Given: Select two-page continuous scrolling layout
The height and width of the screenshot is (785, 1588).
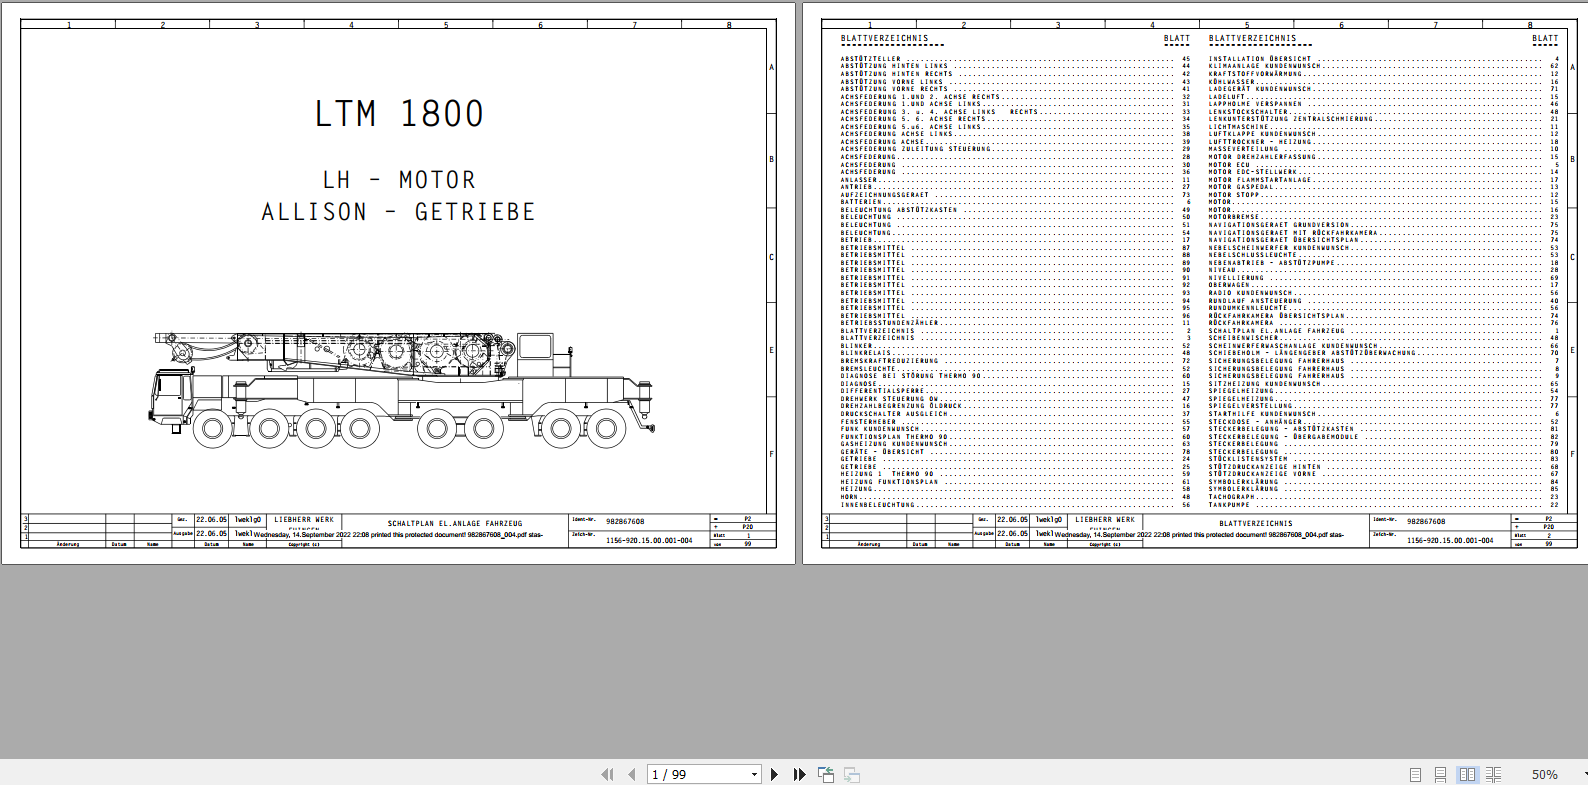Looking at the screenshot, I should (x=1493, y=774).
